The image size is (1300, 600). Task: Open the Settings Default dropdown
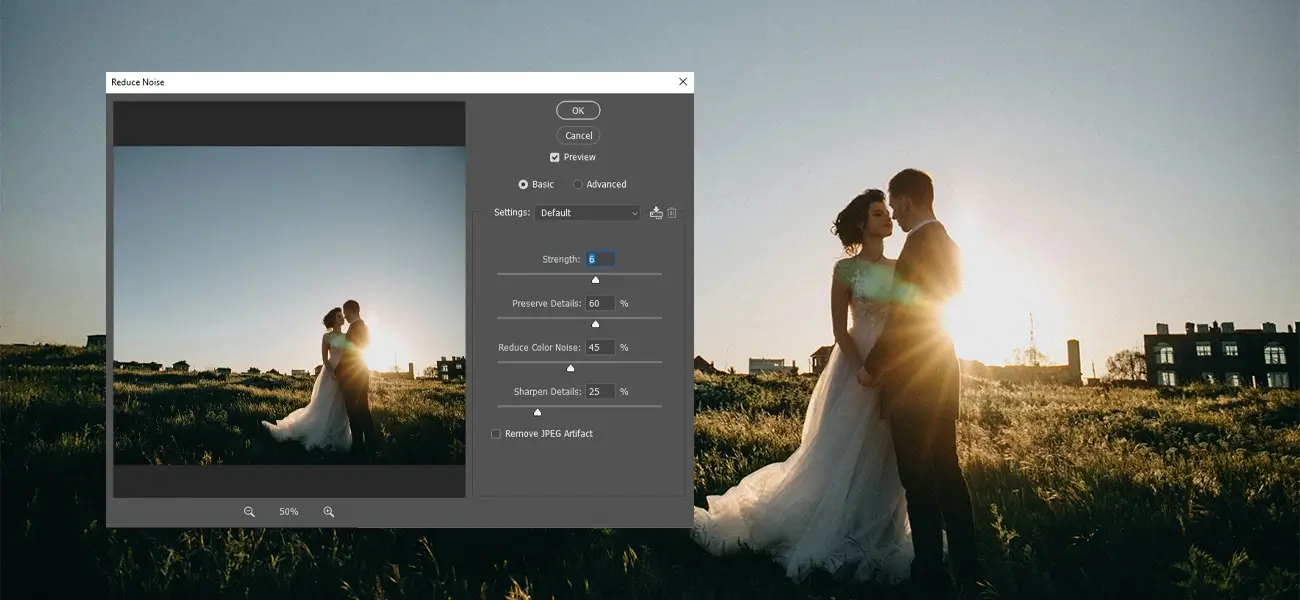[587, 213]
